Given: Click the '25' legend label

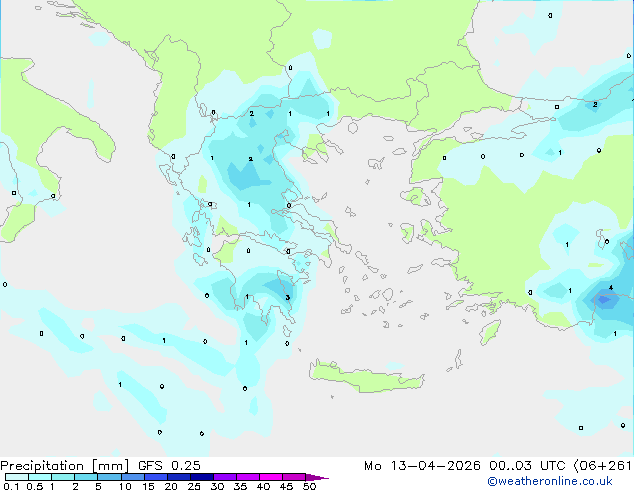Looking at the screenshot, I should [194, 486].
